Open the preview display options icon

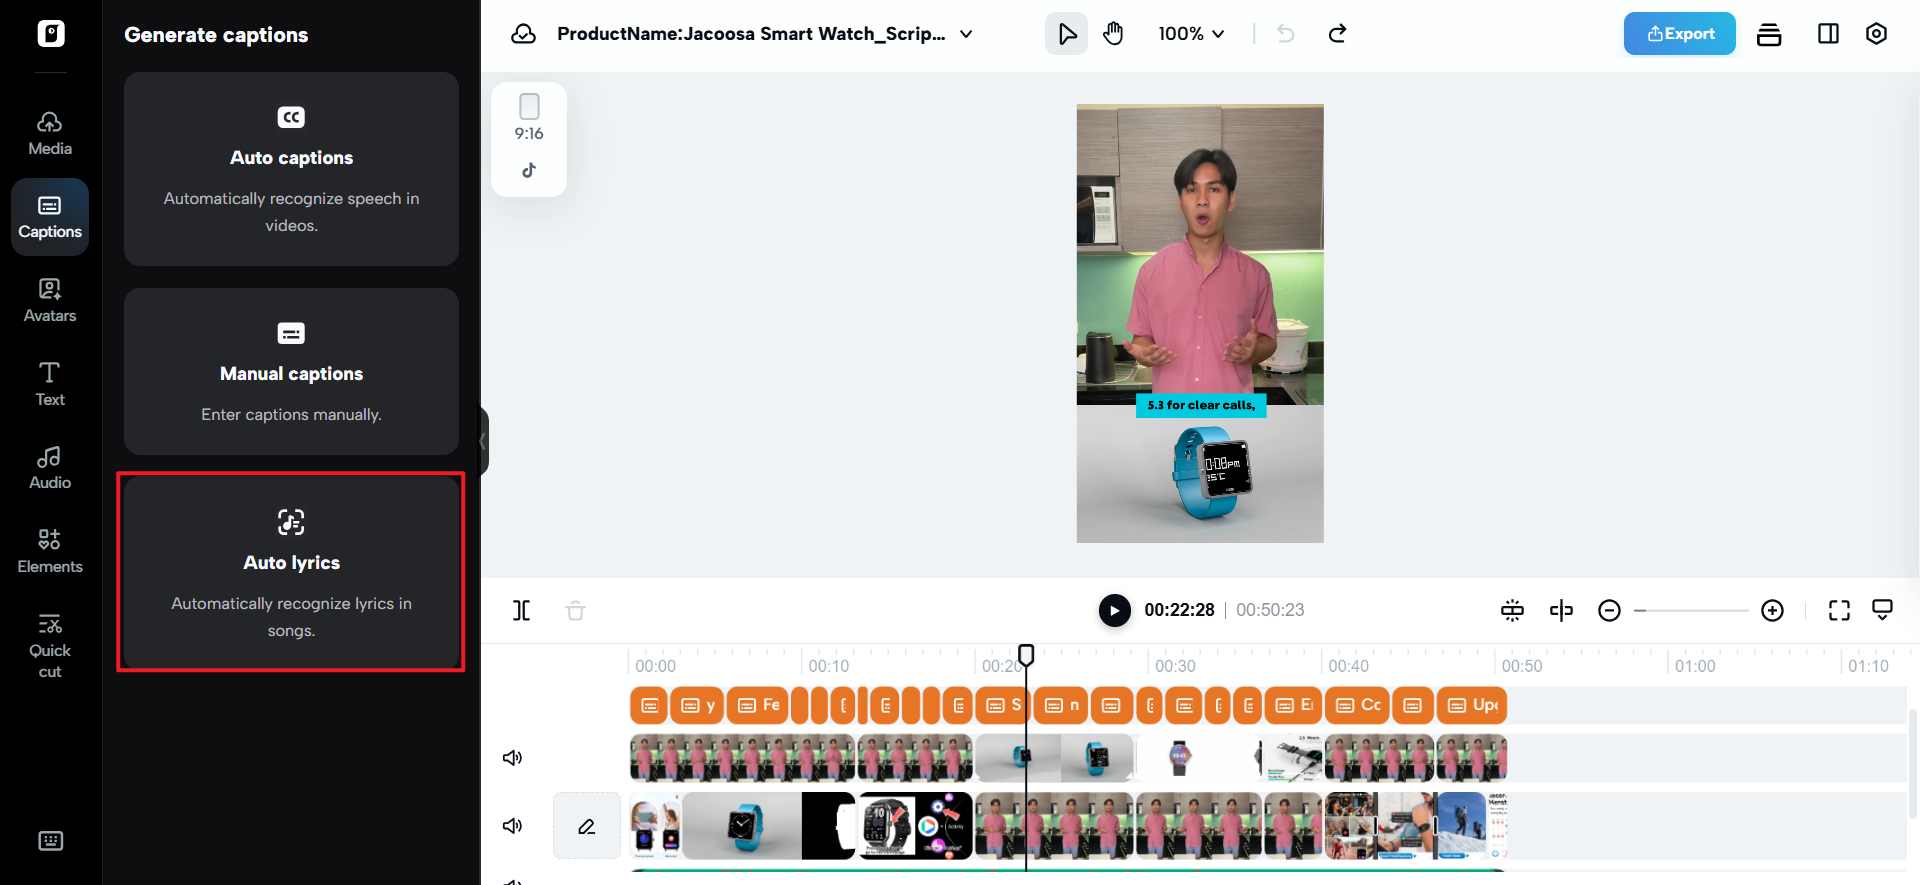click(x=1882, y=610)
